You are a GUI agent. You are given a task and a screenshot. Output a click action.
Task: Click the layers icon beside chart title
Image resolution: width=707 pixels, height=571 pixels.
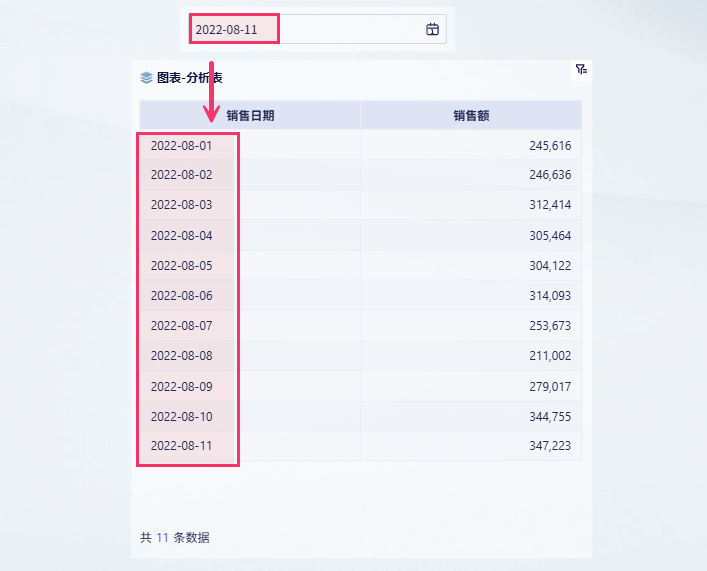(147, 77)
